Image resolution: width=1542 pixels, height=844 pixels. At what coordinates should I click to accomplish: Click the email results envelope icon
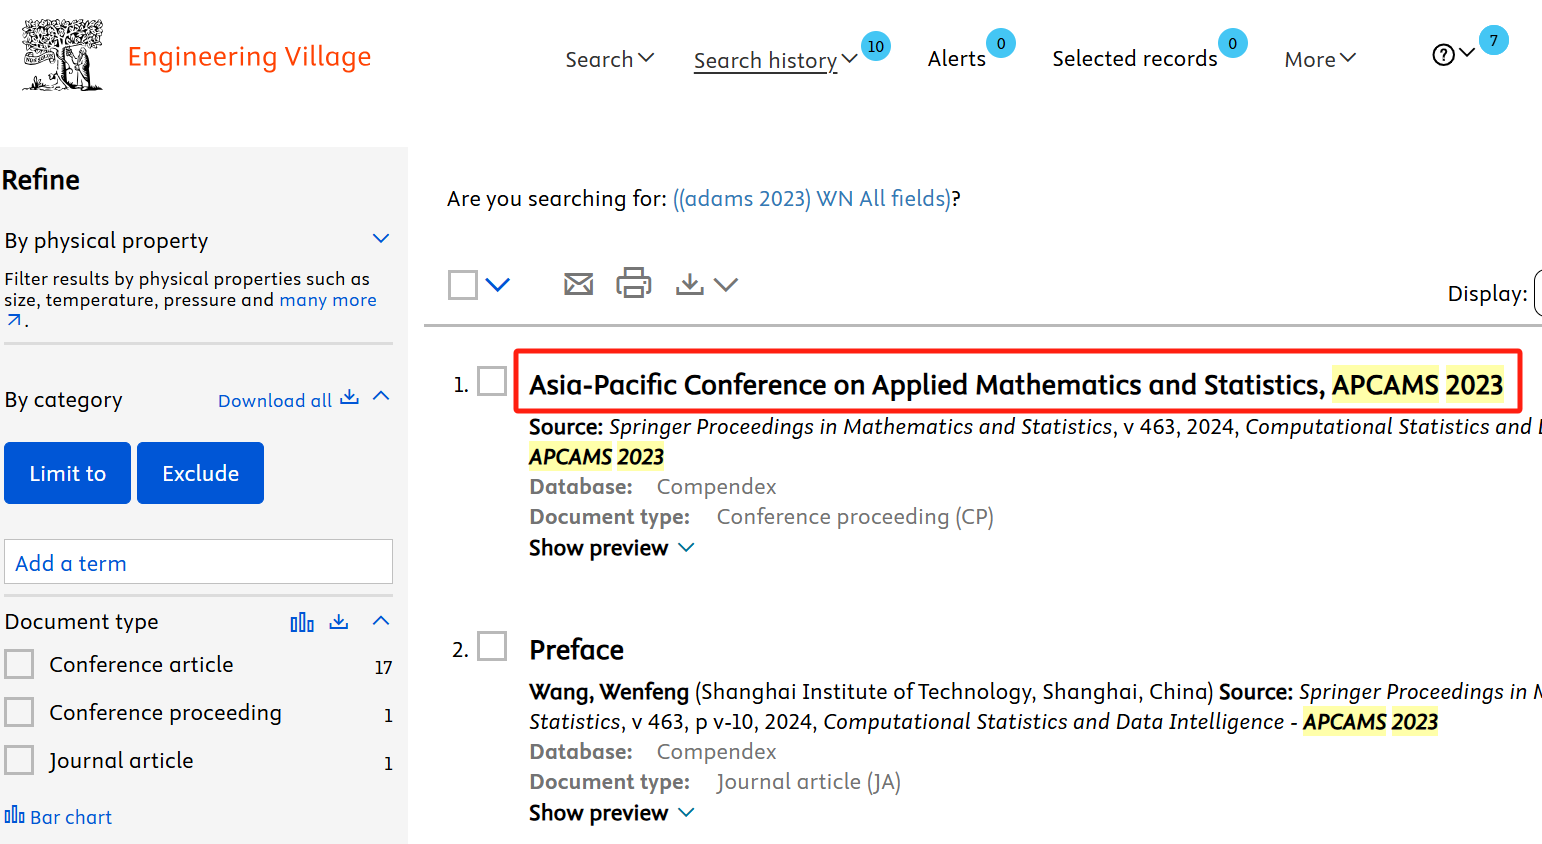[578, 285]
